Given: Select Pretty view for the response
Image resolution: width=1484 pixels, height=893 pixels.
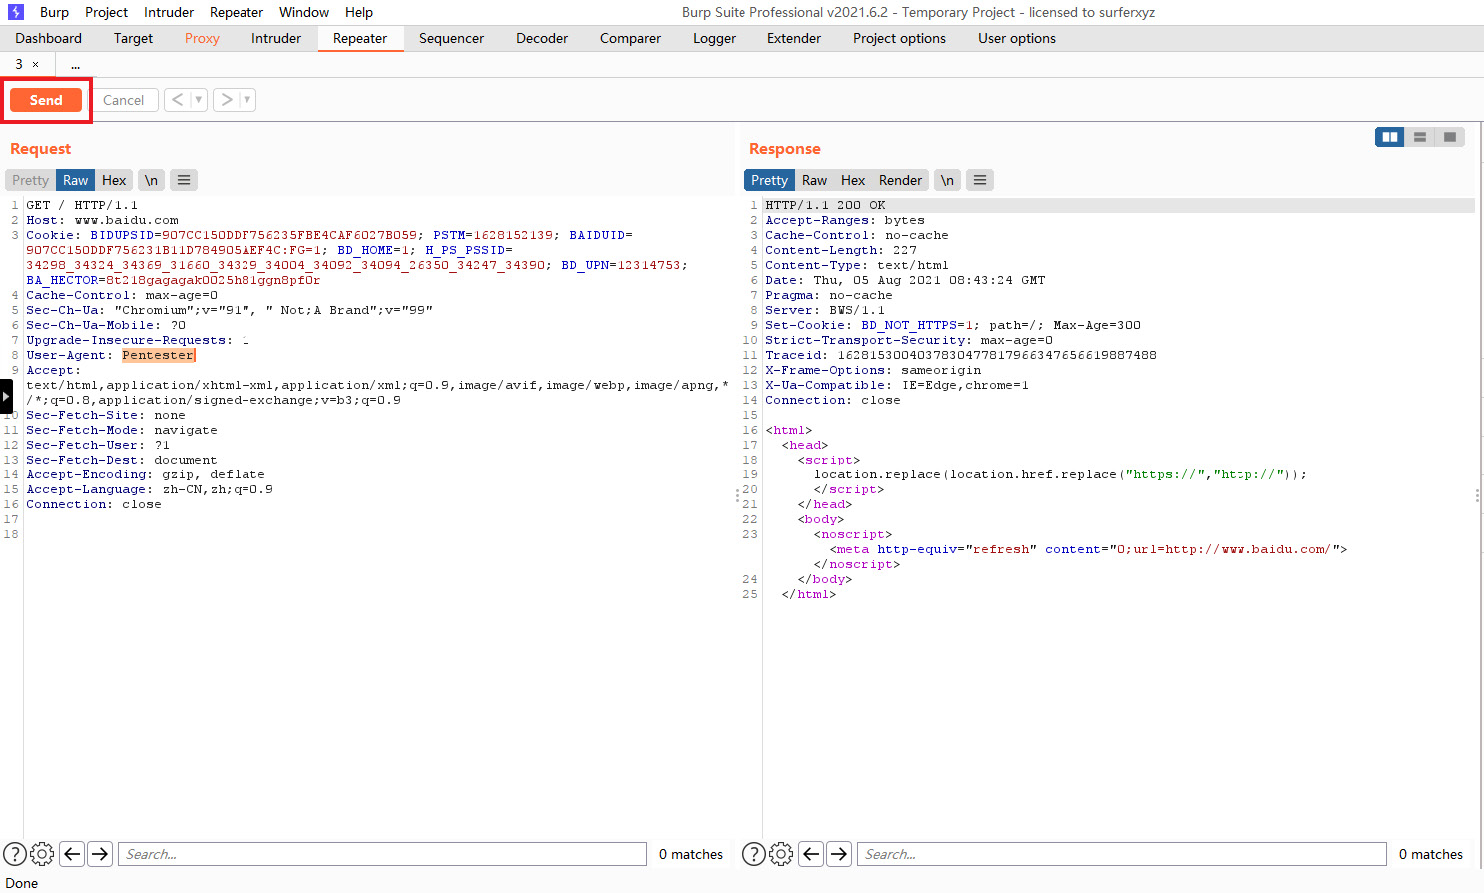Looking at the screenshot, I should pos(769,180).
